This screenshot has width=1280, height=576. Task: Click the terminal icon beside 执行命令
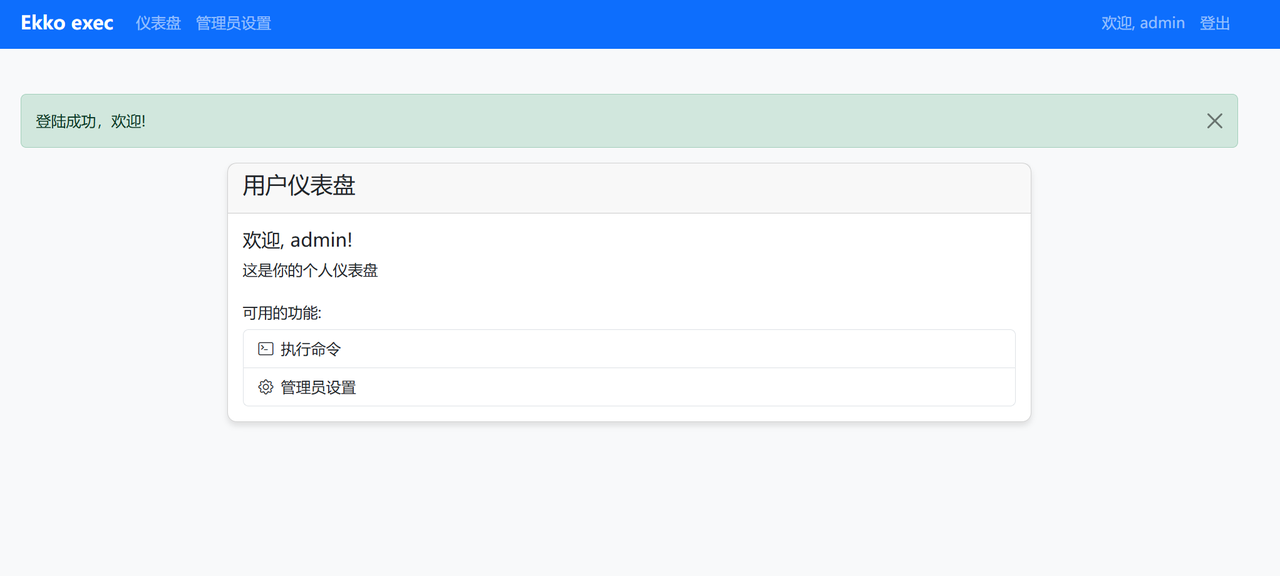click(x=265, y=349)
